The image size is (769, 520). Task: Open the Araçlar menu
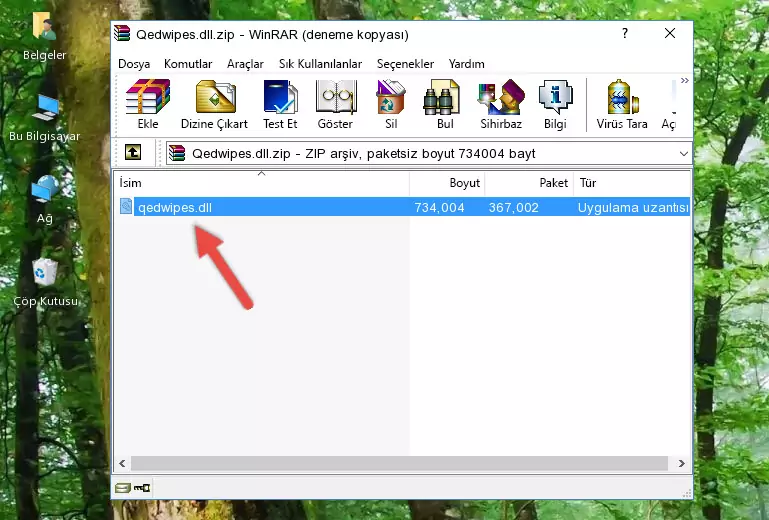(x=245, y=64)
